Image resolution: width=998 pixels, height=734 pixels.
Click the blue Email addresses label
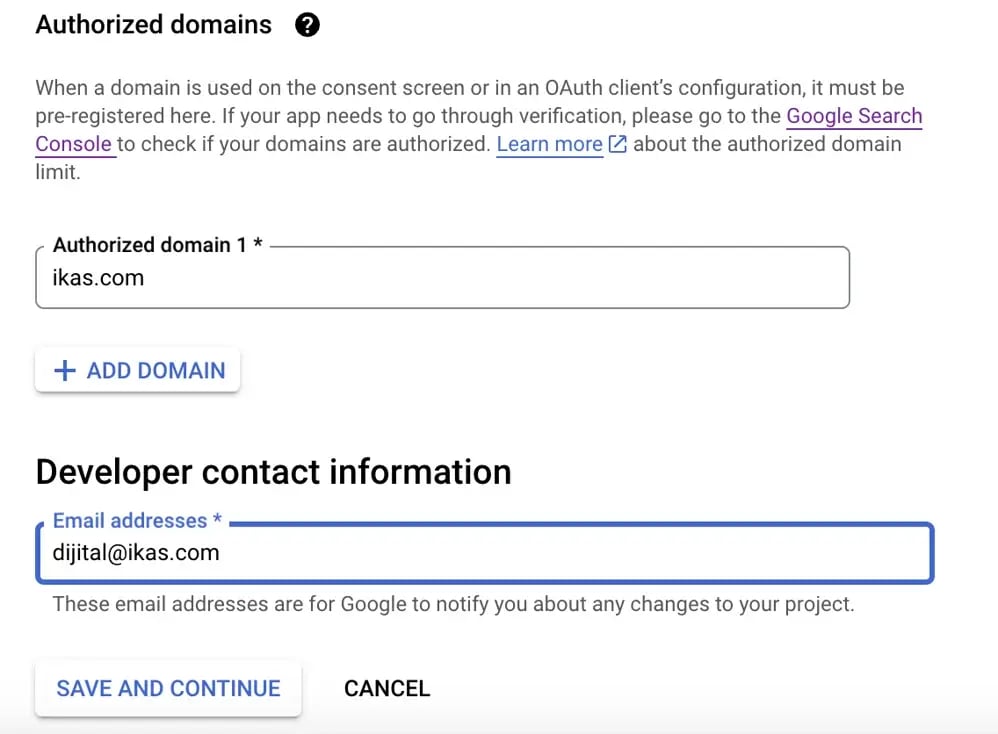coord(137,520)
